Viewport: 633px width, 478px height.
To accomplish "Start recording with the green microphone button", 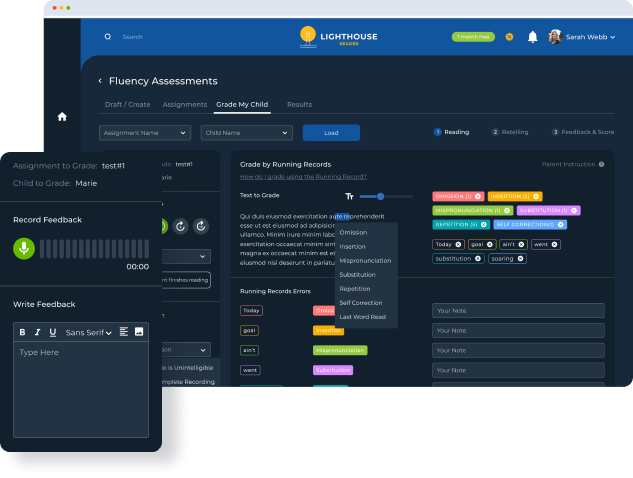I will pyautogui.click(x=22, y=247).
